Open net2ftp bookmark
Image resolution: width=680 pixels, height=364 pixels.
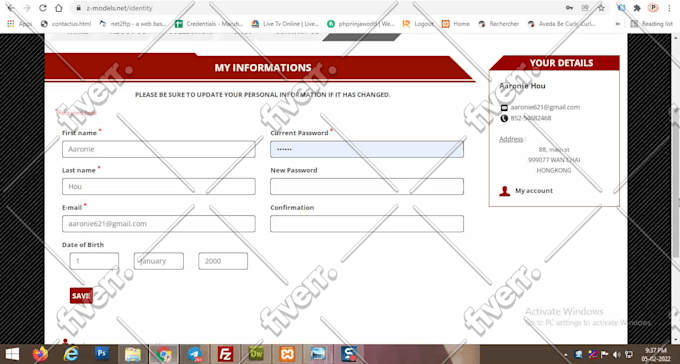[133, 24]
